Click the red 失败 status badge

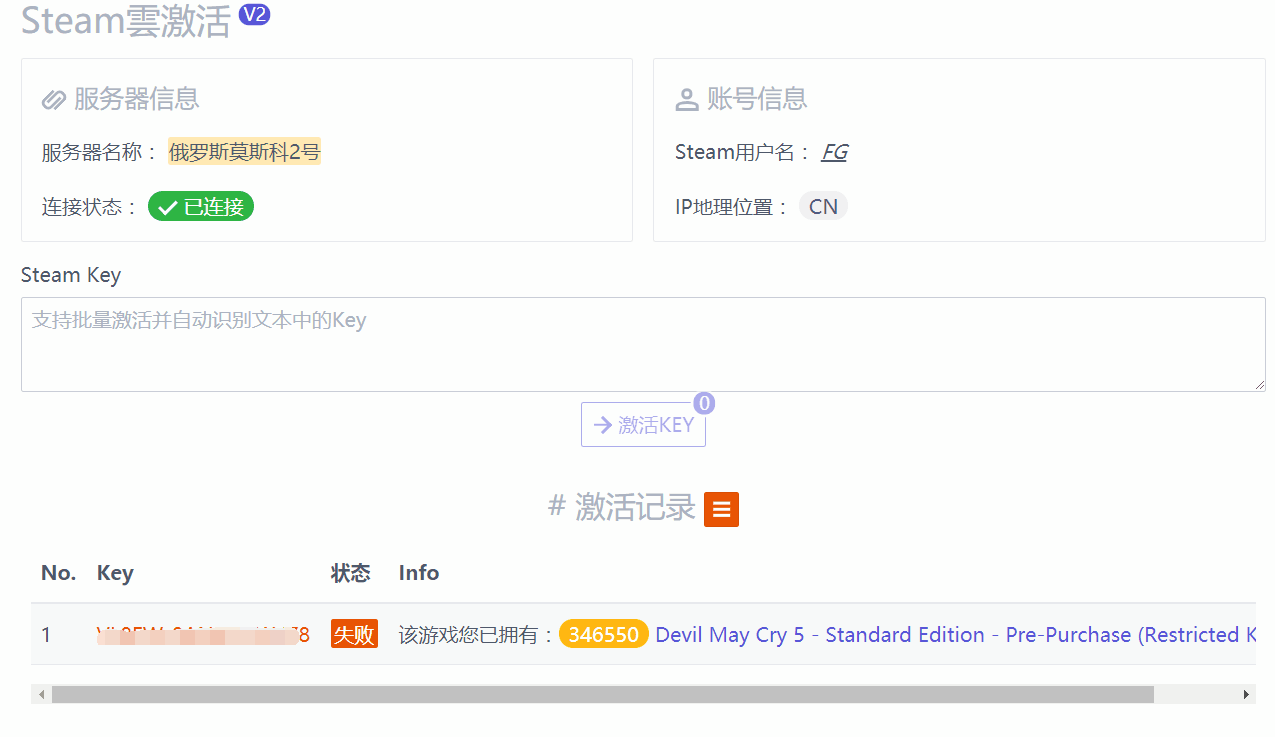point(354,634)
